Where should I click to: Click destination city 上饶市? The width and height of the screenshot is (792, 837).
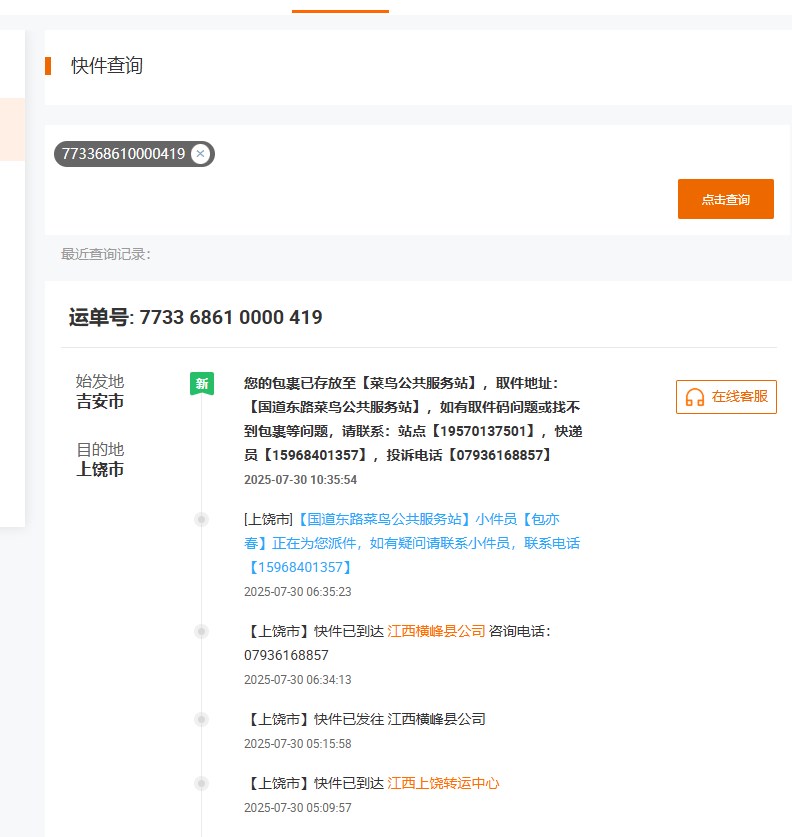(x=100, y=469)
